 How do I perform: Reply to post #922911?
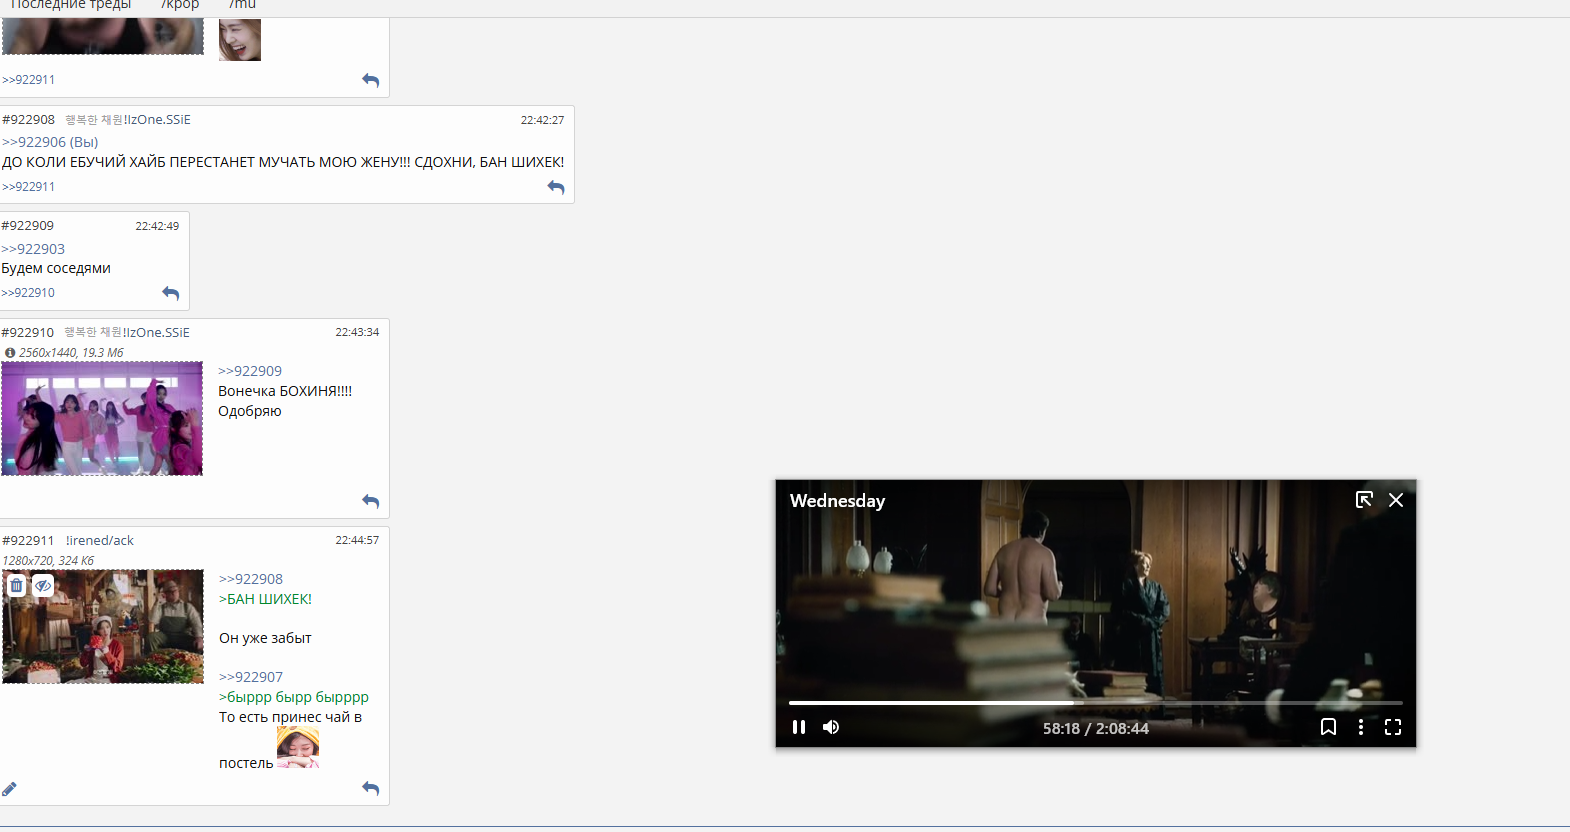(x=370, y=788)
